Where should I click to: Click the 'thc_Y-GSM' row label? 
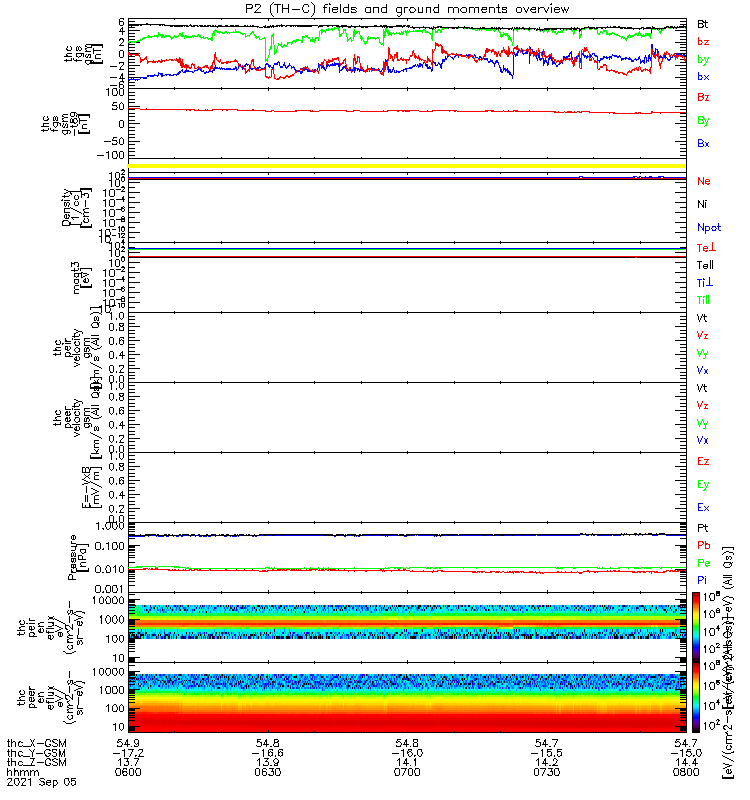[37, 753]
